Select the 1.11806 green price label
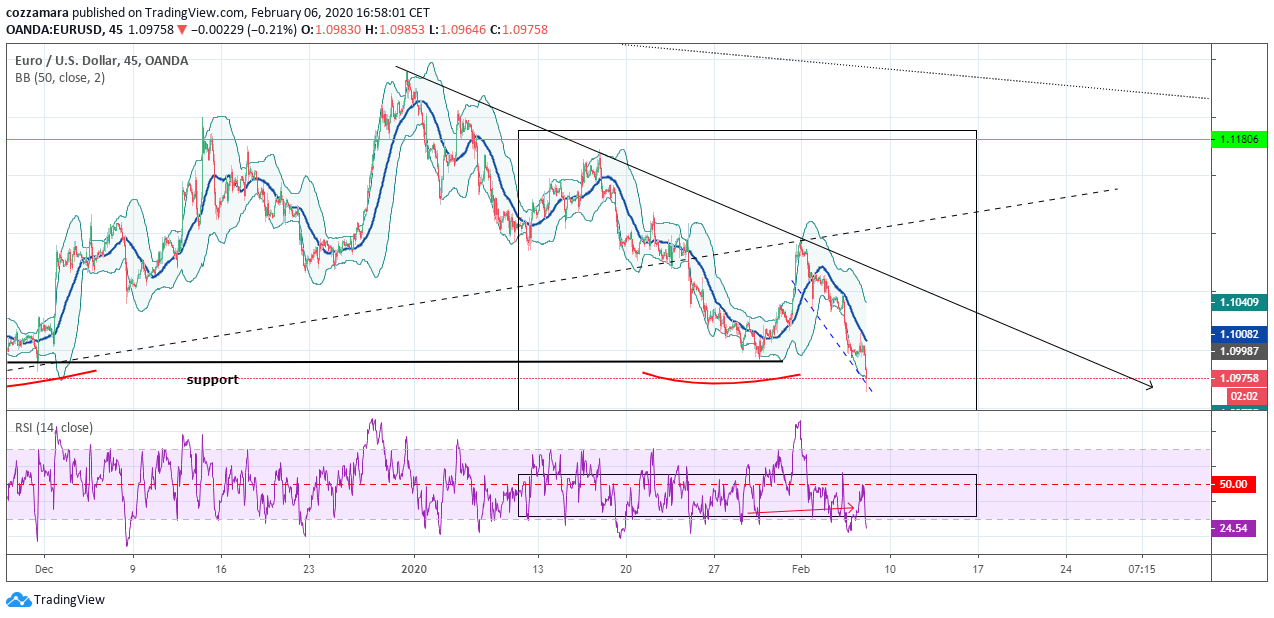Image resolution: width=1274 pixels, height=618 pixels. [1239, 140]
